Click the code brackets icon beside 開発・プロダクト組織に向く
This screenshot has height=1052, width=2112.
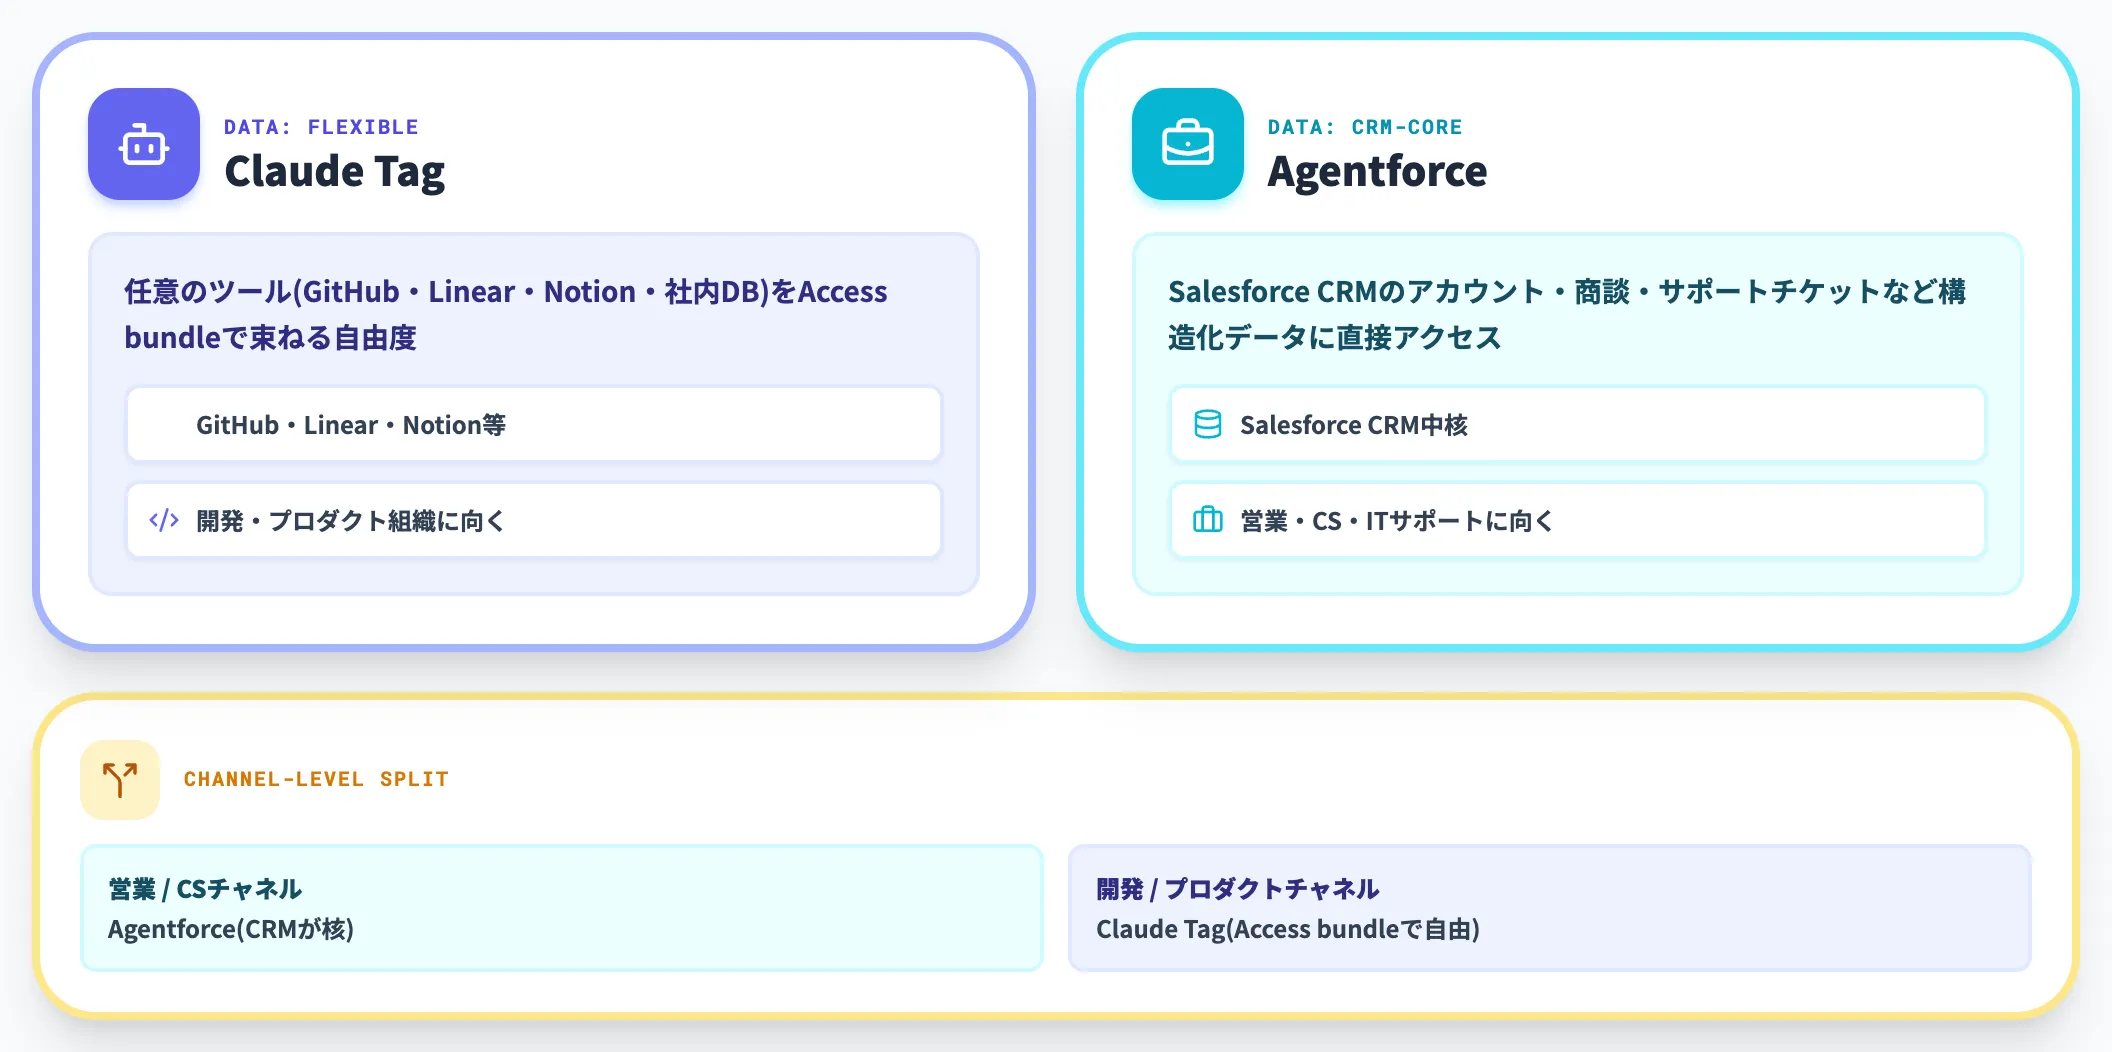click(164, 520)
